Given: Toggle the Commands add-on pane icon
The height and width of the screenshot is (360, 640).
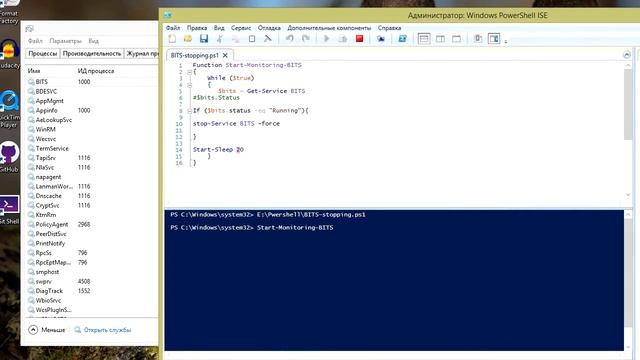Looking at the screenshot, I should click(x=494, y=39).
